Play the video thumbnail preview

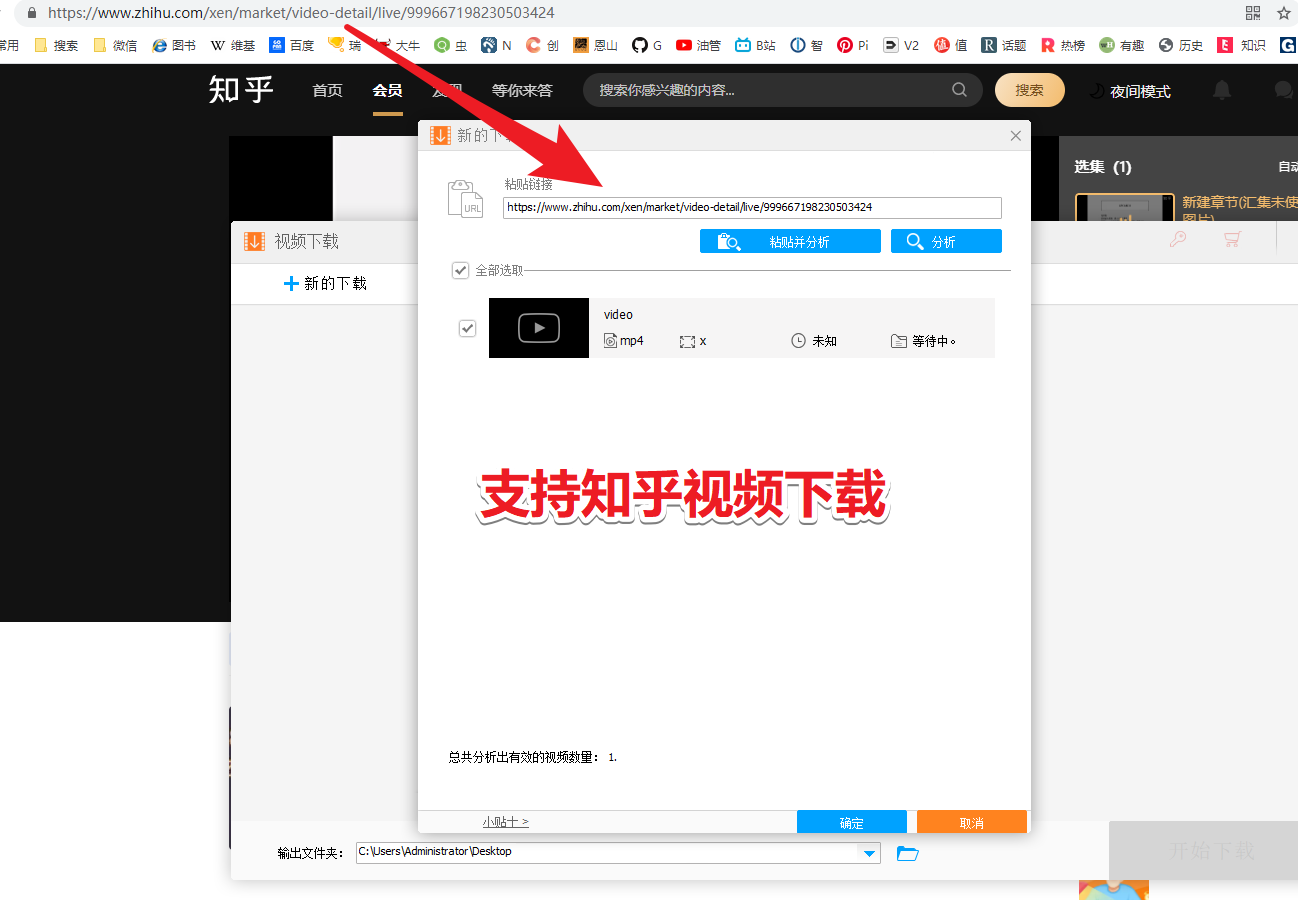click(539, 328)
